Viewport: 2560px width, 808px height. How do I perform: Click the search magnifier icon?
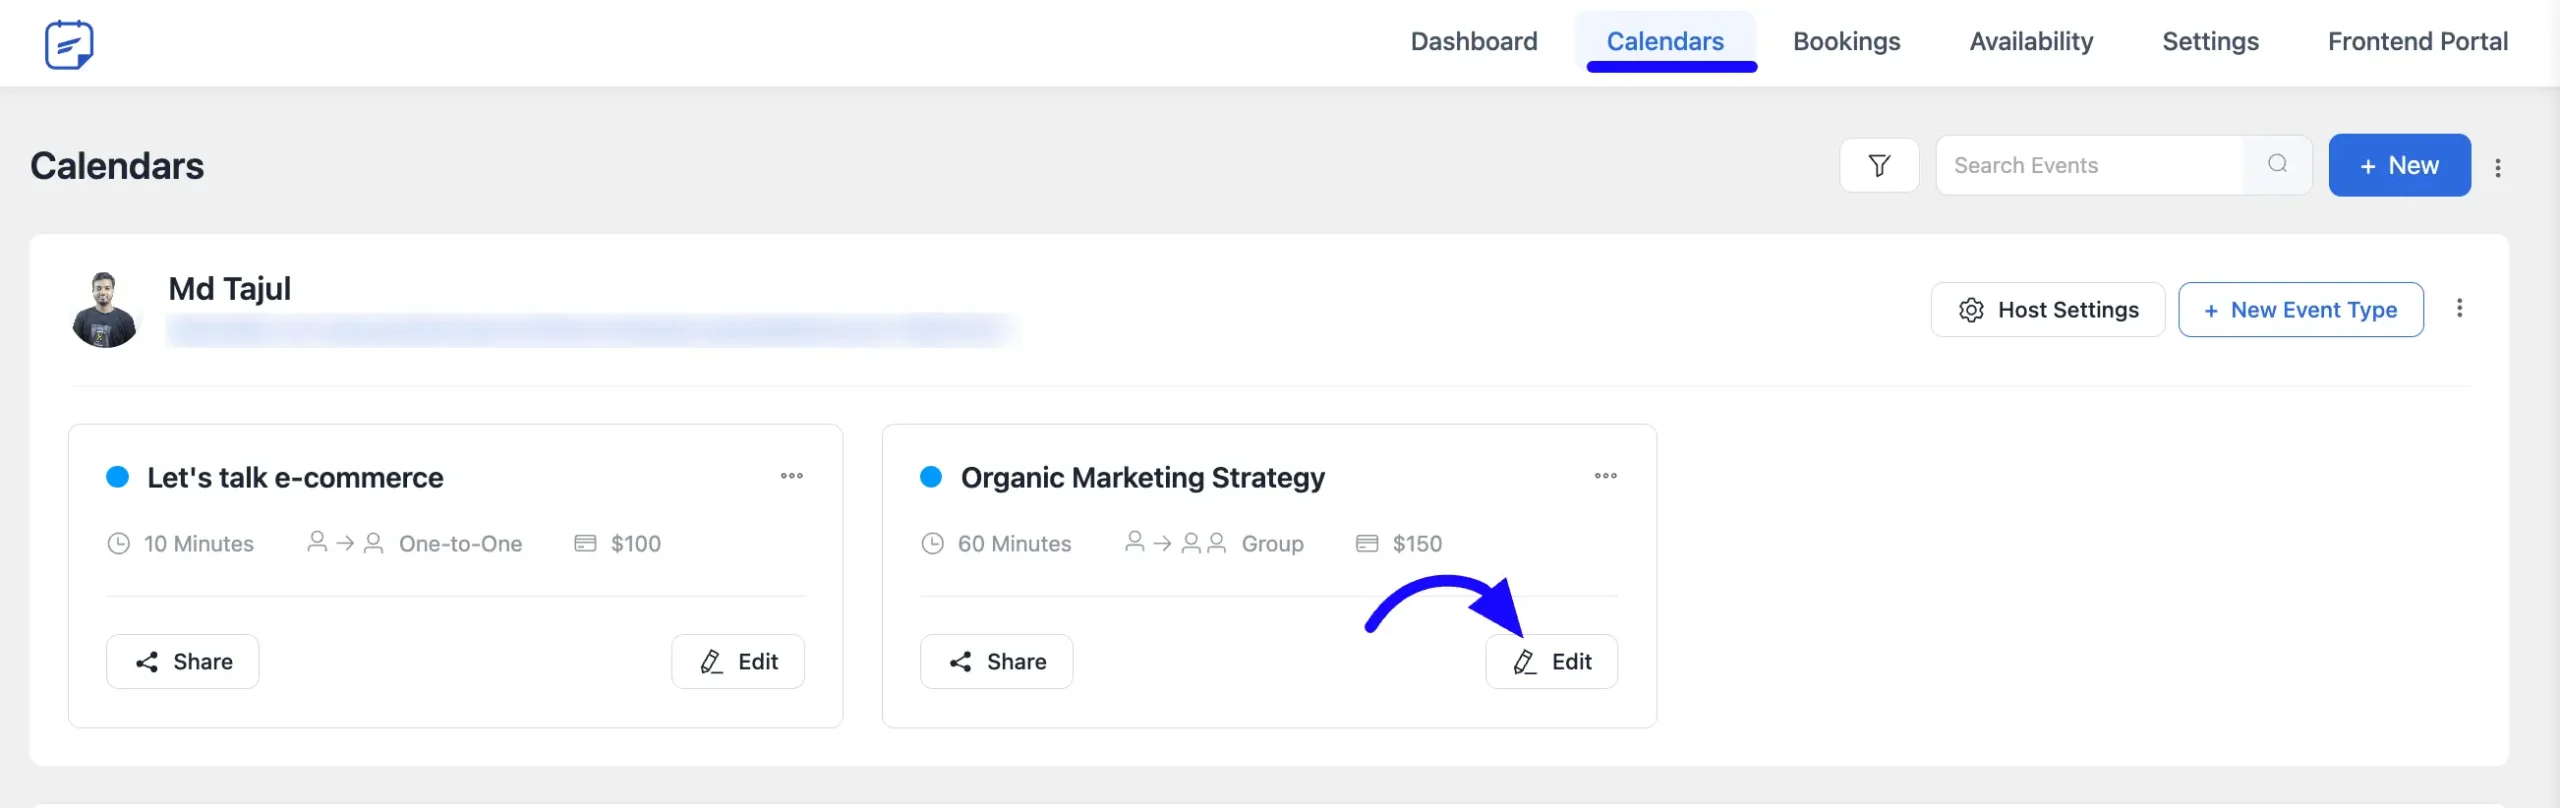point(2277,164)
